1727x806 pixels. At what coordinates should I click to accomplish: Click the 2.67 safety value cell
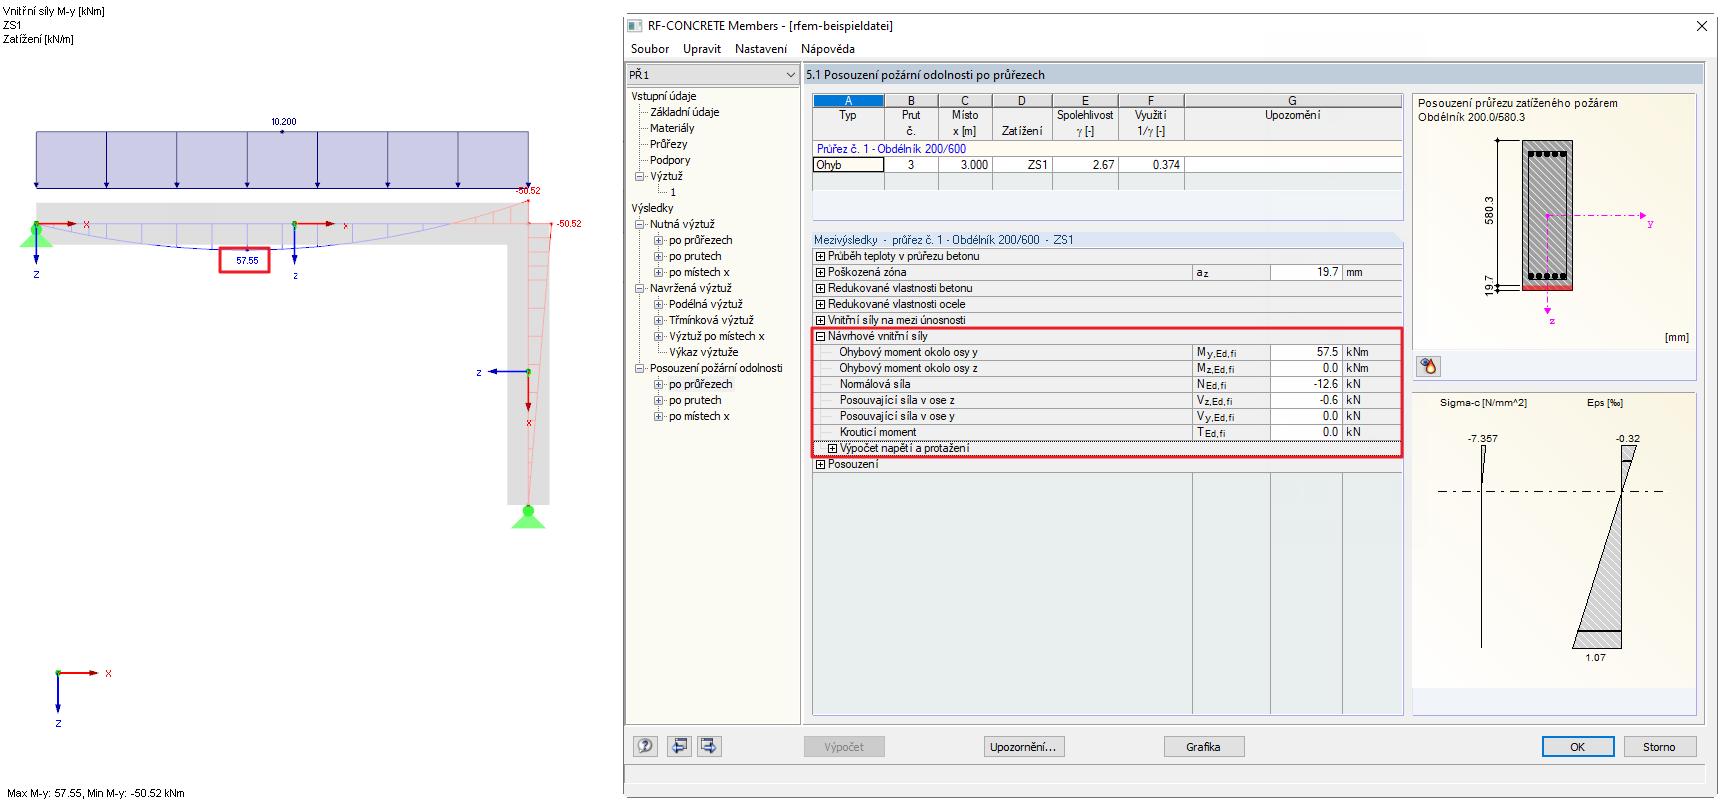[1085, 165]
